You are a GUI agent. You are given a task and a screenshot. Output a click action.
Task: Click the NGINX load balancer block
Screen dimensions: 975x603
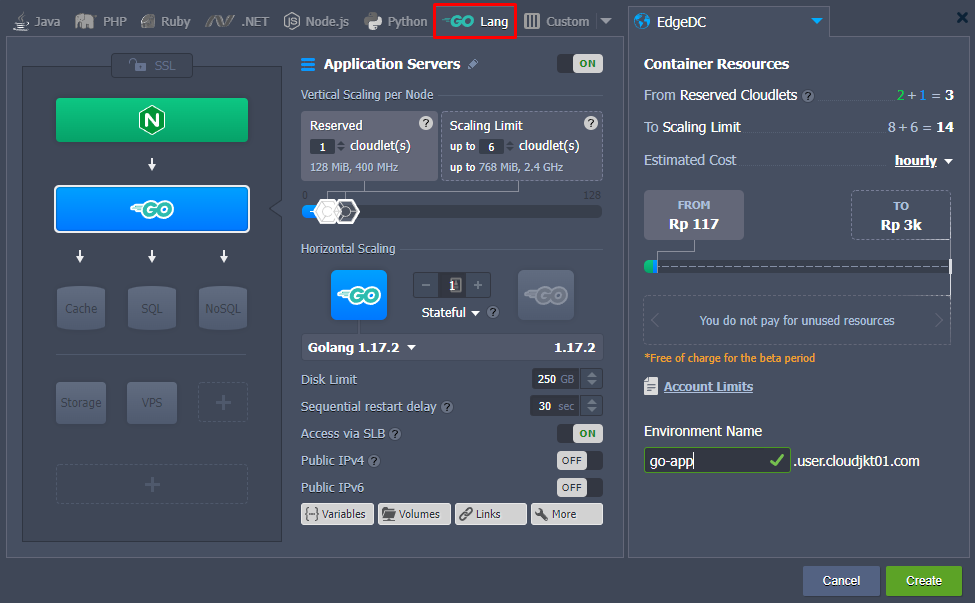tap(151, 119)
